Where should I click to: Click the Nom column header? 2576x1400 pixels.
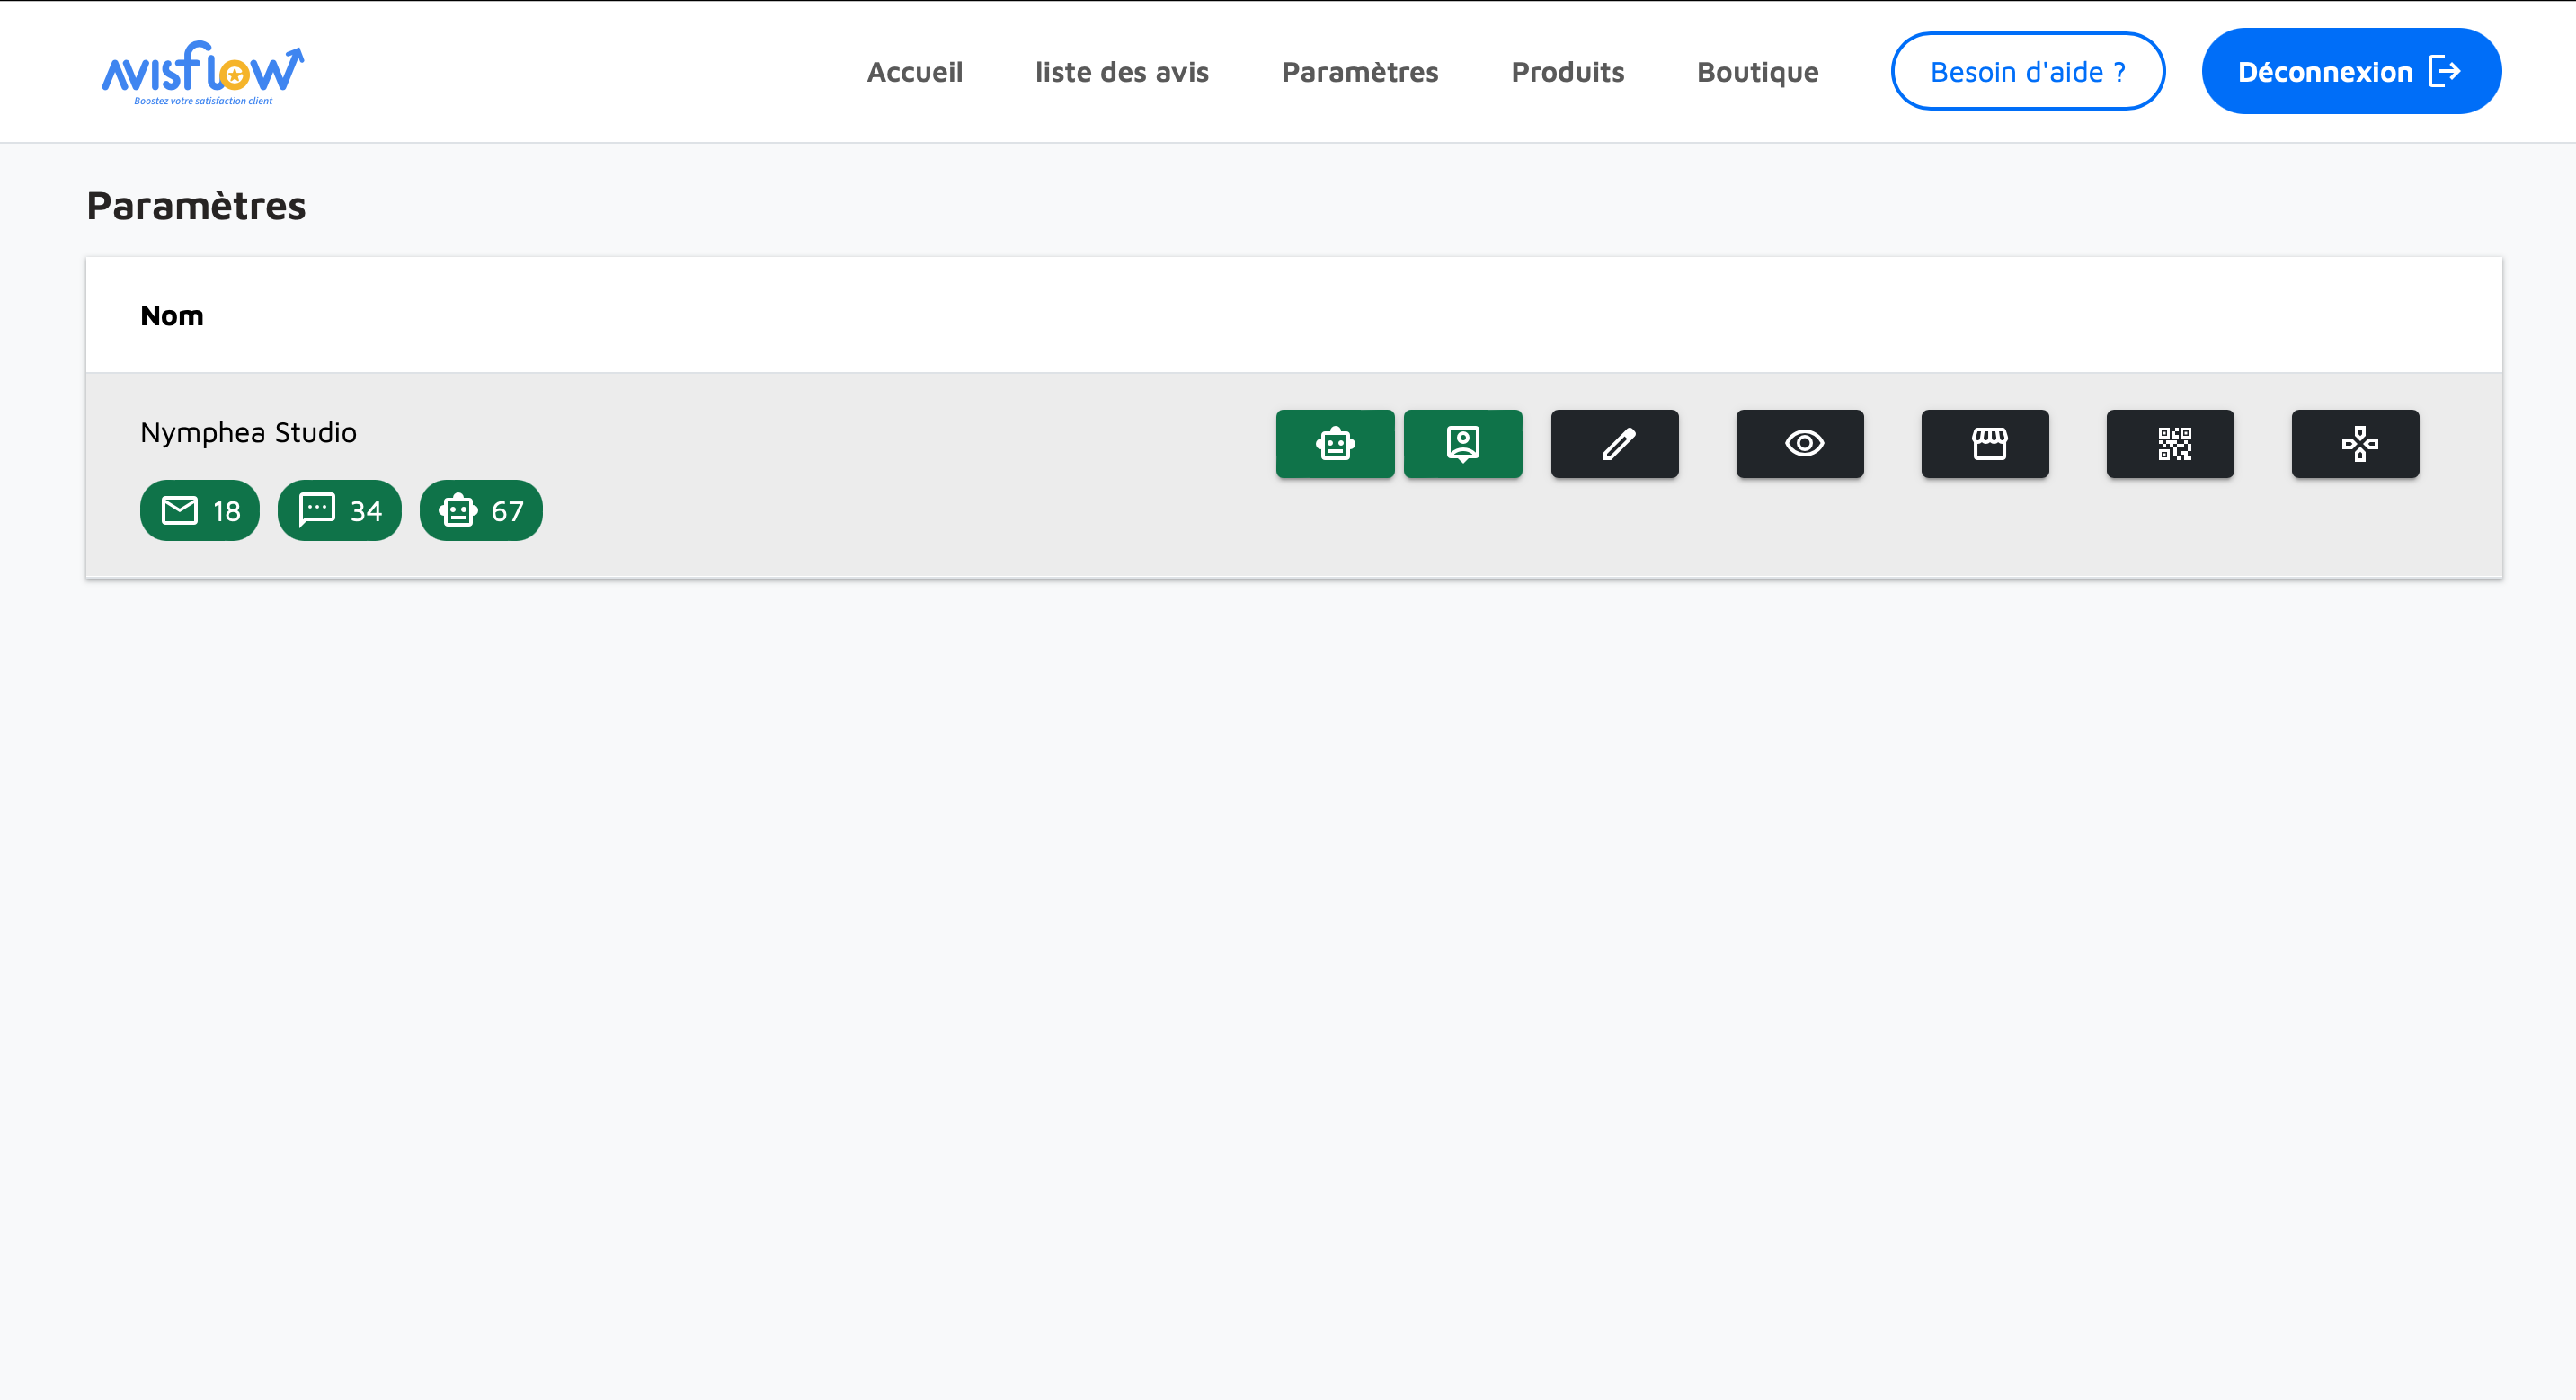pyautogui.click(x=172, y=316)
